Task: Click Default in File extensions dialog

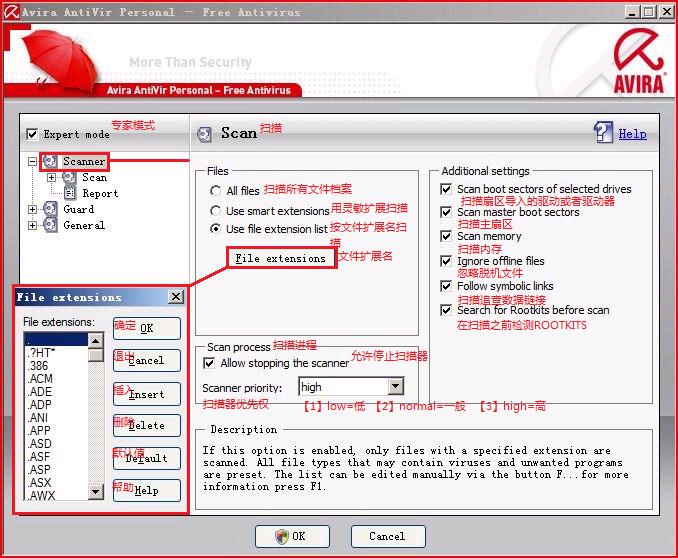Action: pyautogui.click(x=147, y=458)
